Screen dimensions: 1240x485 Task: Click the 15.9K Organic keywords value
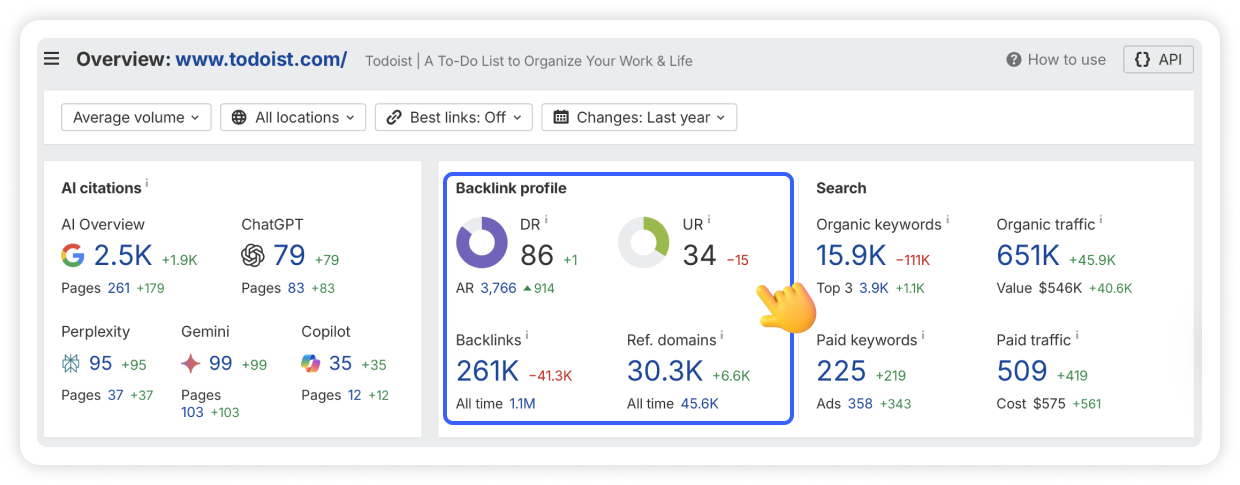pos(851,256)
